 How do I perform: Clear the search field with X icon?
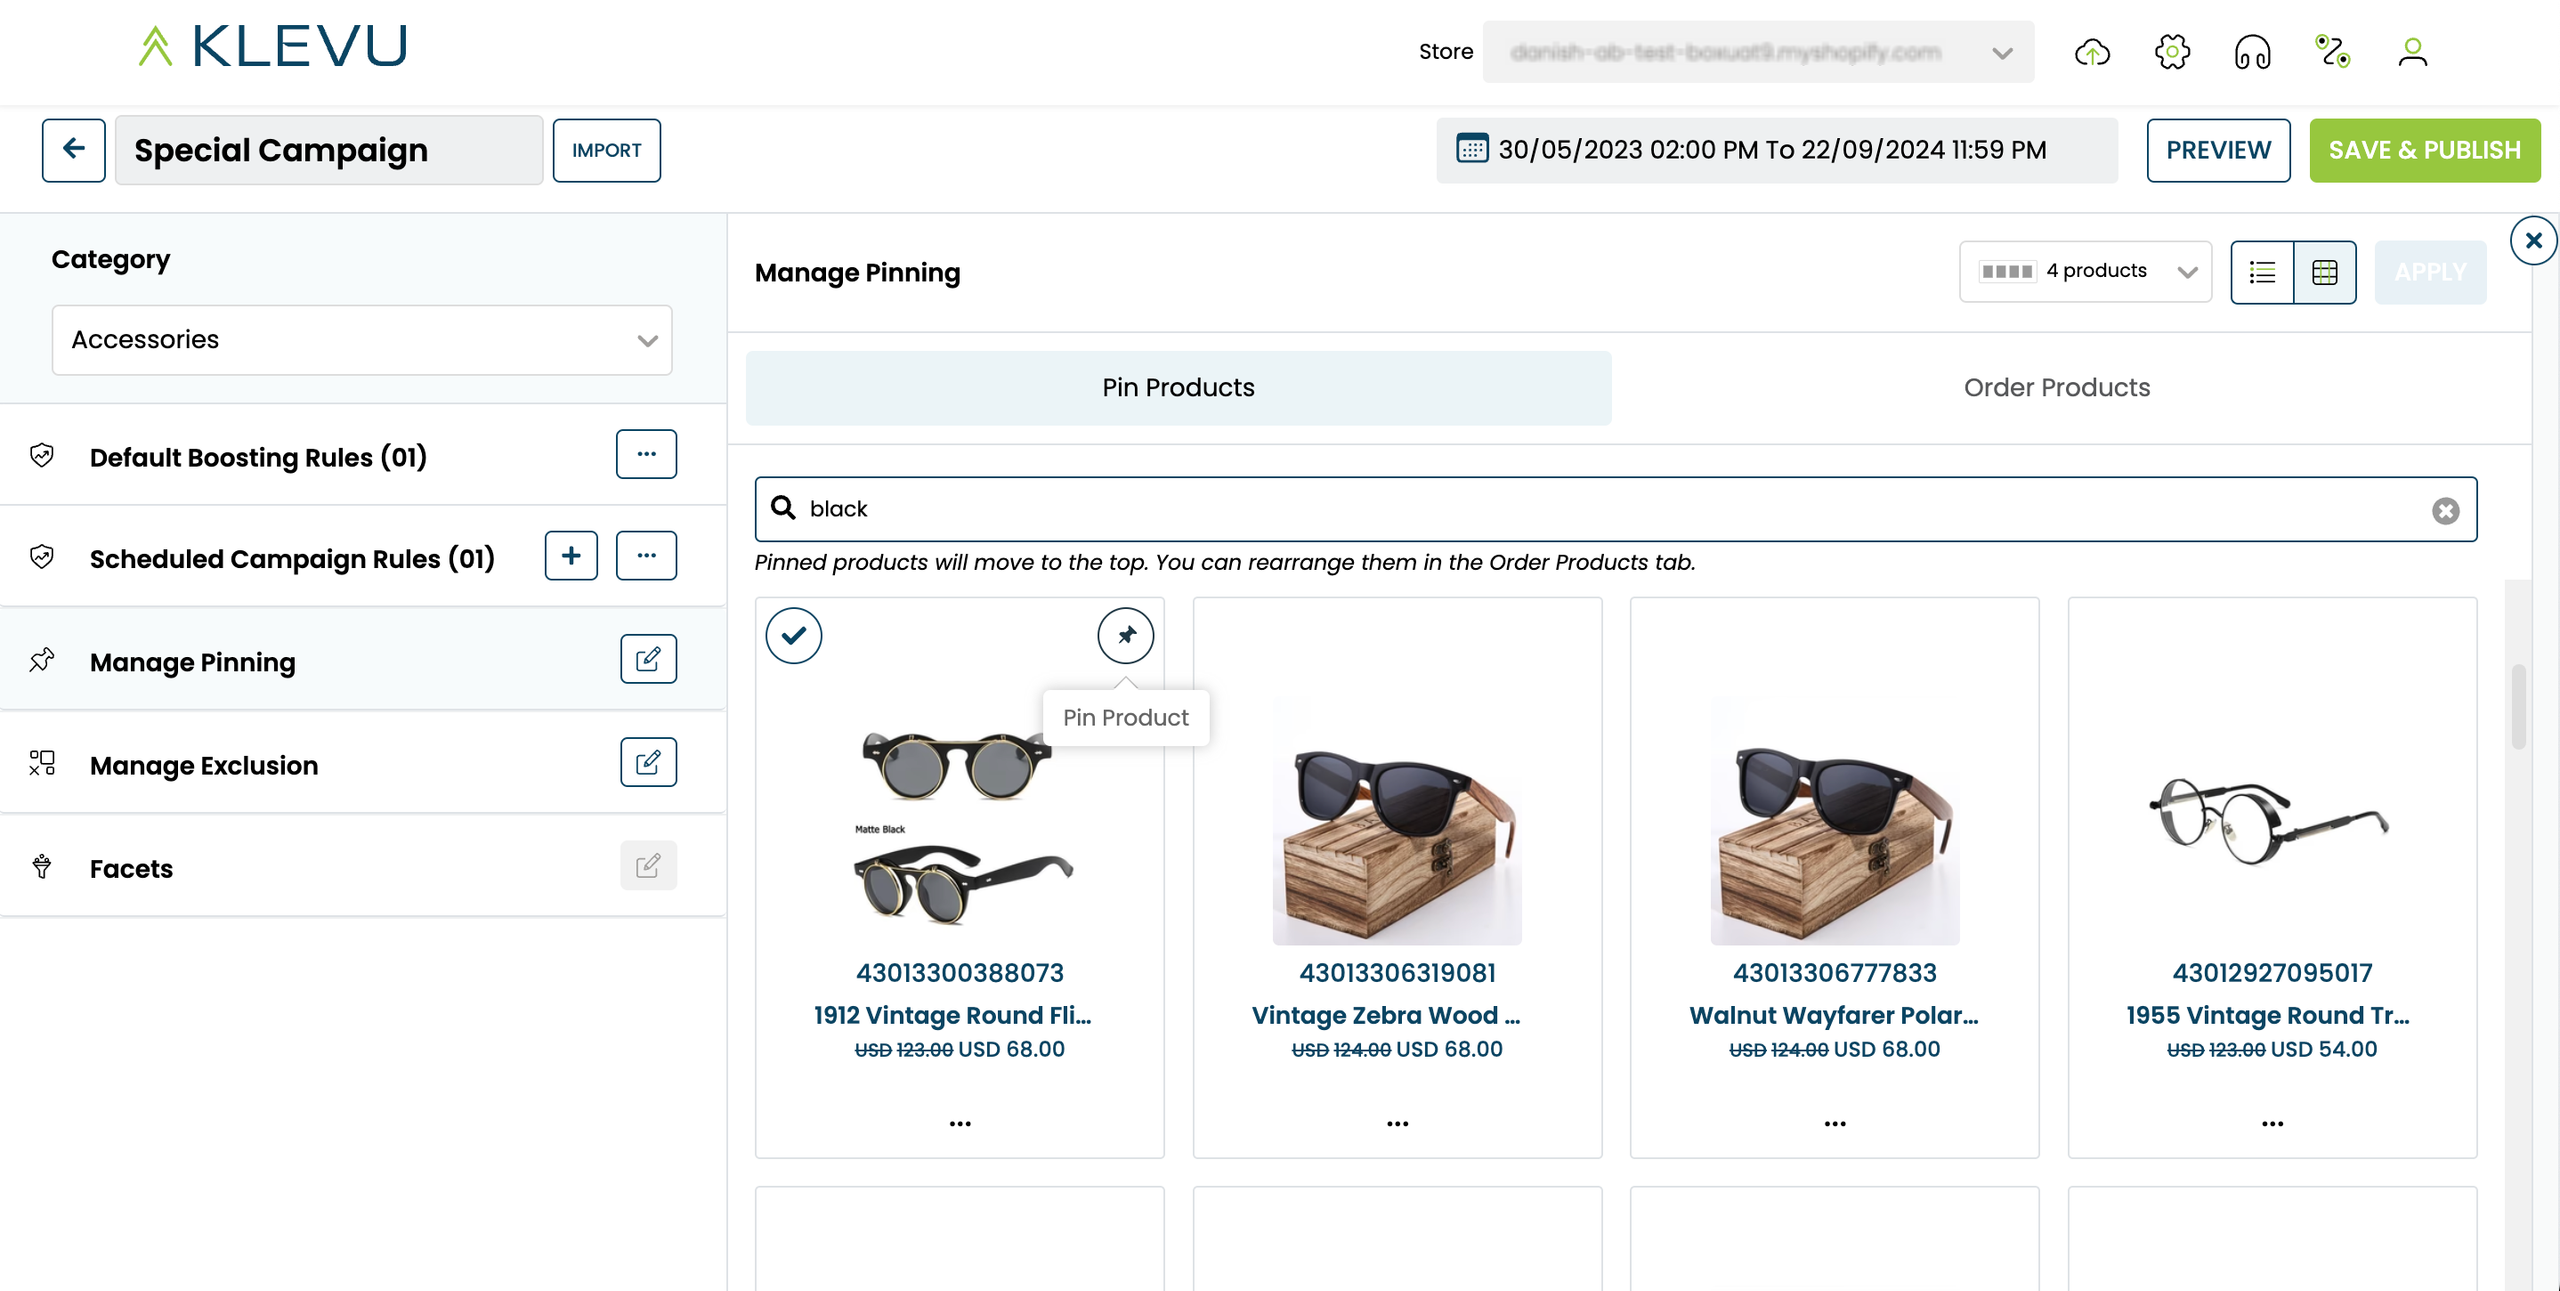point(2445,511)
